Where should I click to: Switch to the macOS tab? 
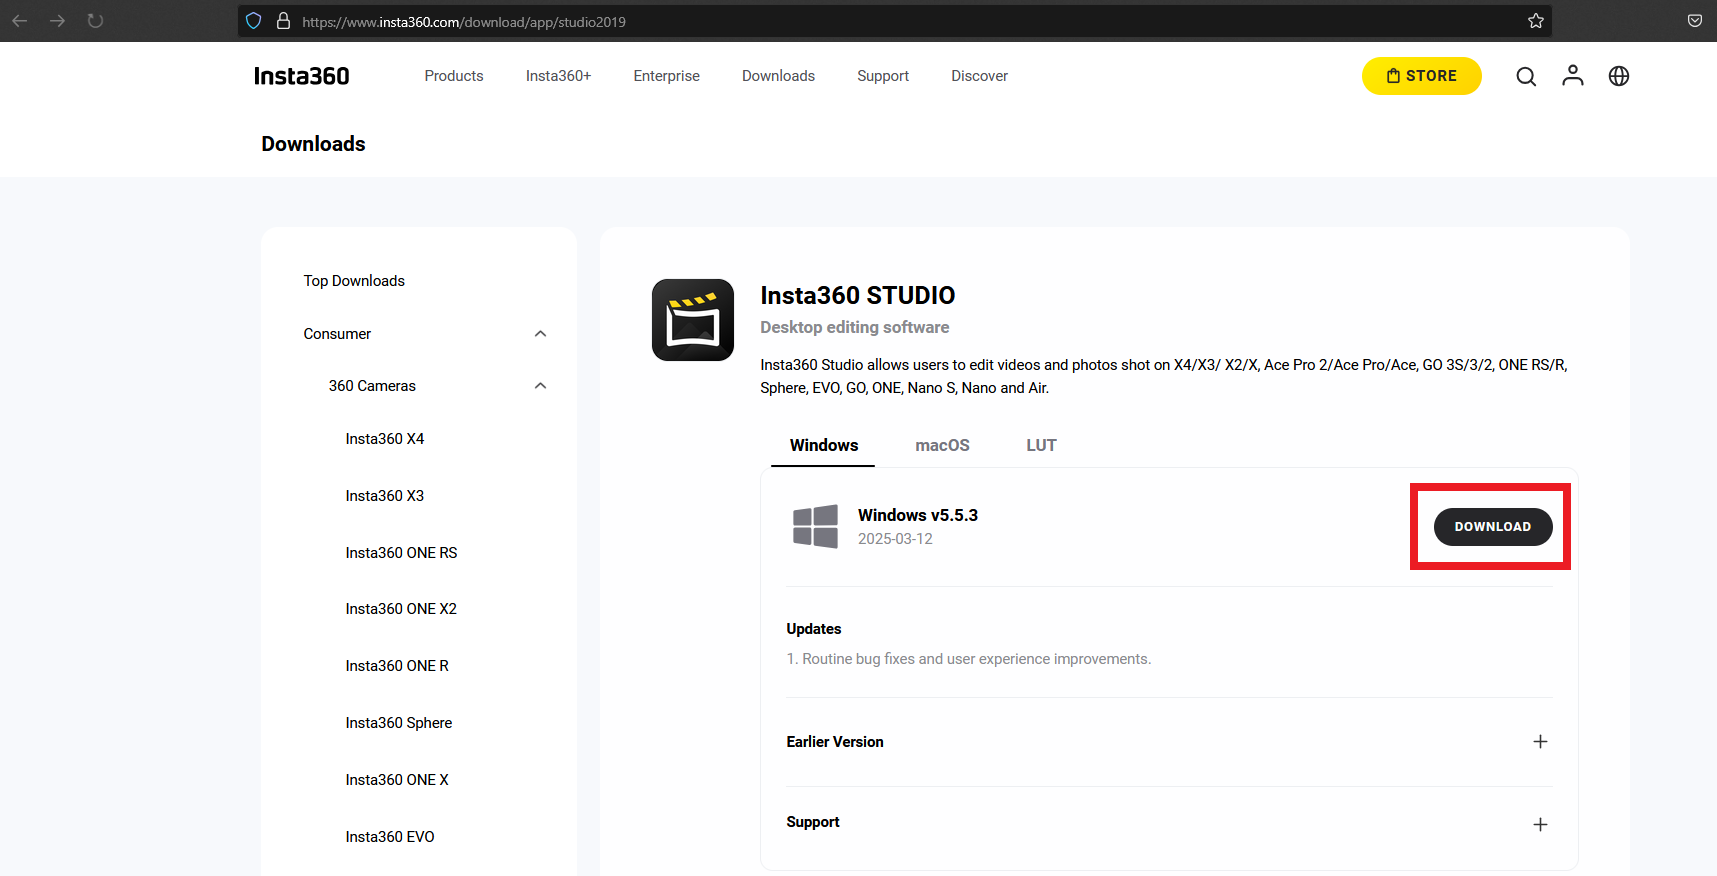[943, 446]
